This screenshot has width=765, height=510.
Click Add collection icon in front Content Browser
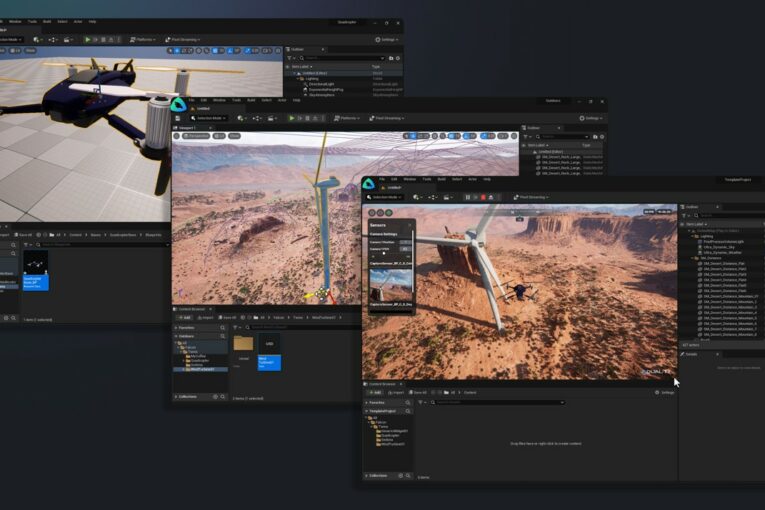401,475
